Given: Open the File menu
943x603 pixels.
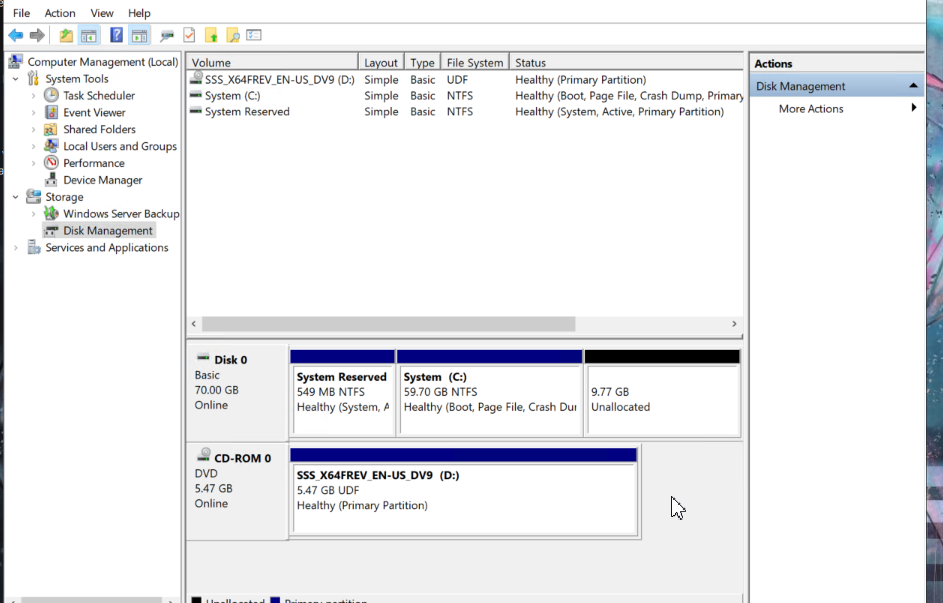Looking at the screenshot, I should click(x=22, y=13).
